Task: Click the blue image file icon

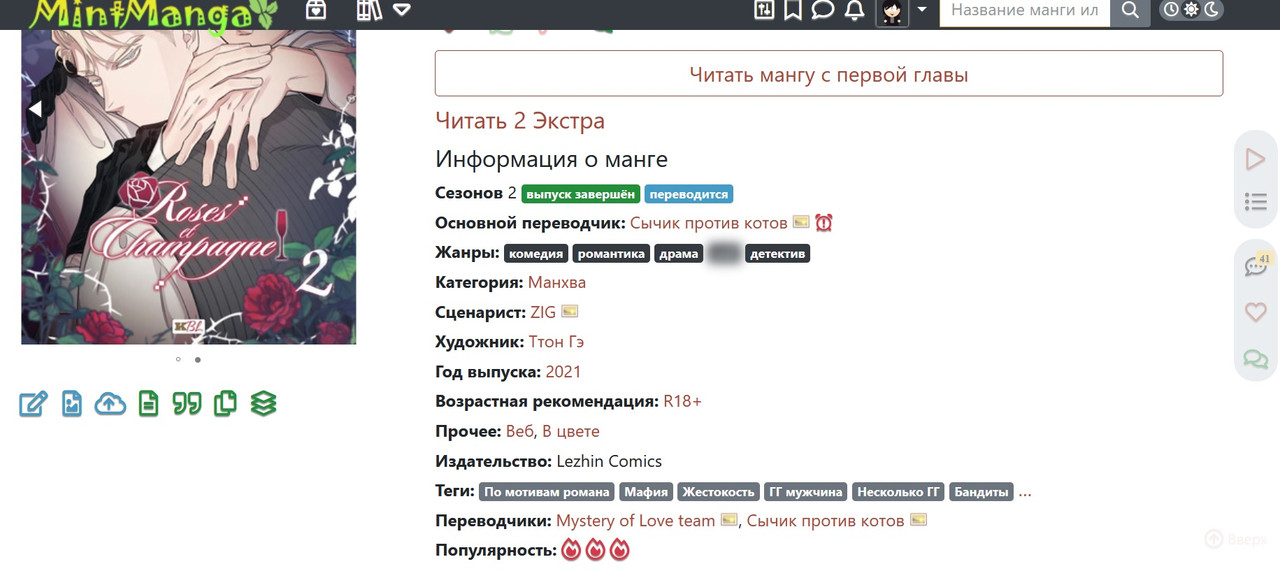Action: click(x=72, y=404)
